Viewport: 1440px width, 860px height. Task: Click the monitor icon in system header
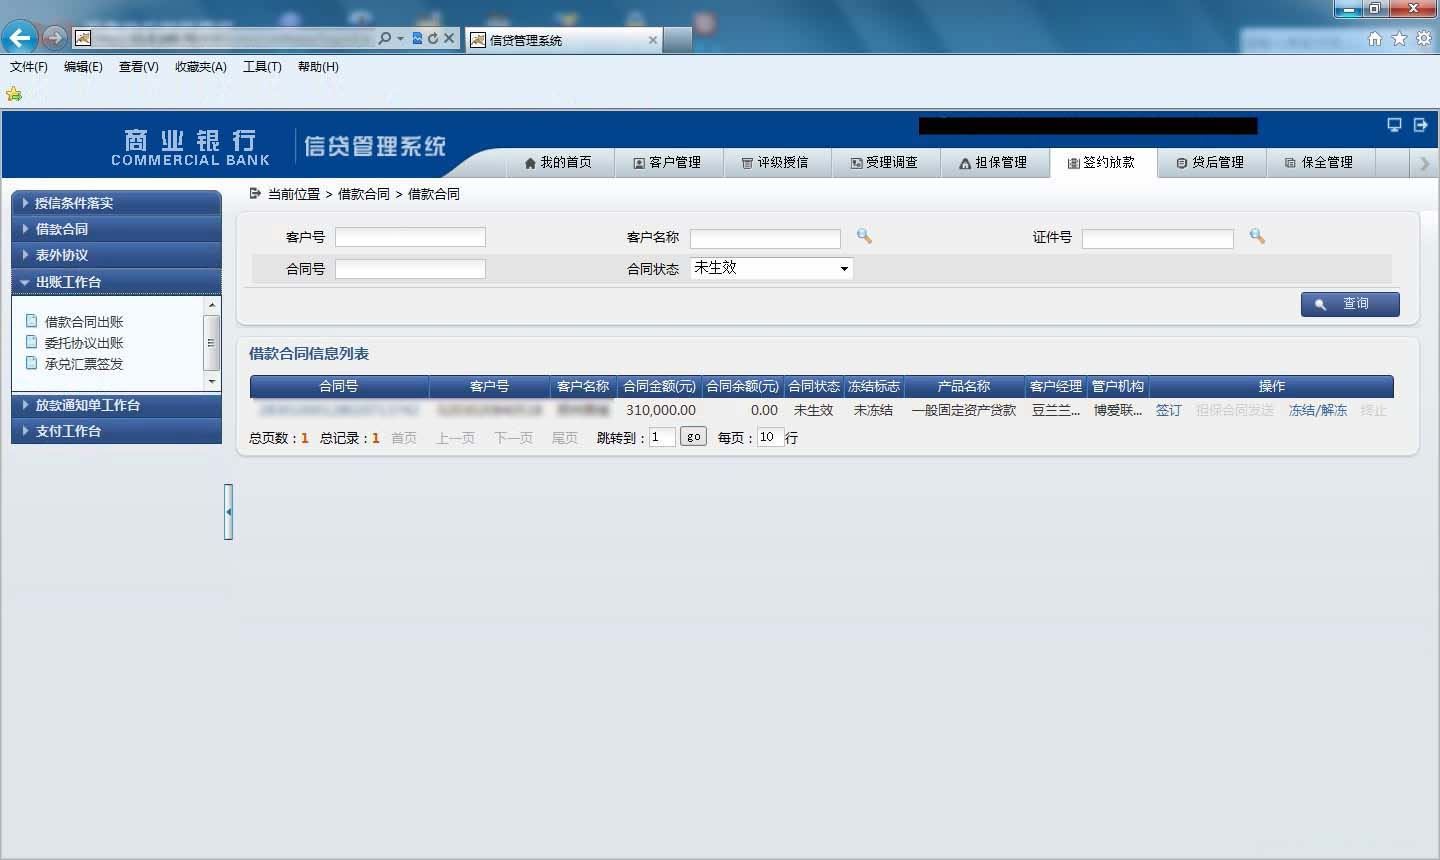(x=1394, y=125)
